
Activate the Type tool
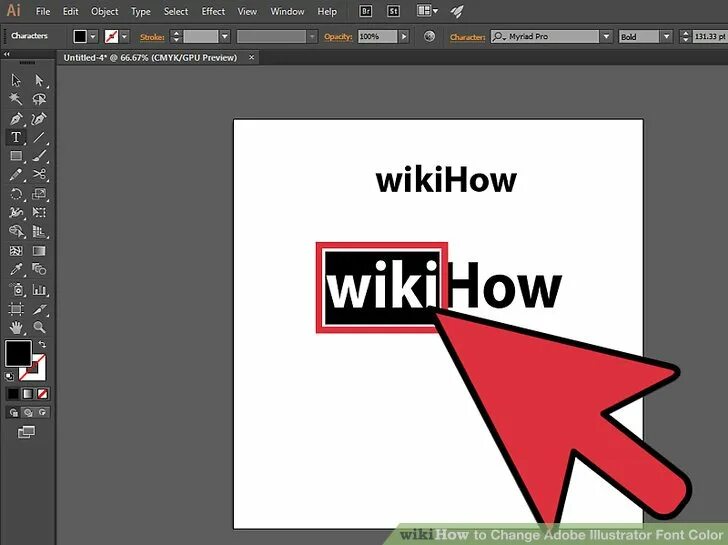point(16,137)
